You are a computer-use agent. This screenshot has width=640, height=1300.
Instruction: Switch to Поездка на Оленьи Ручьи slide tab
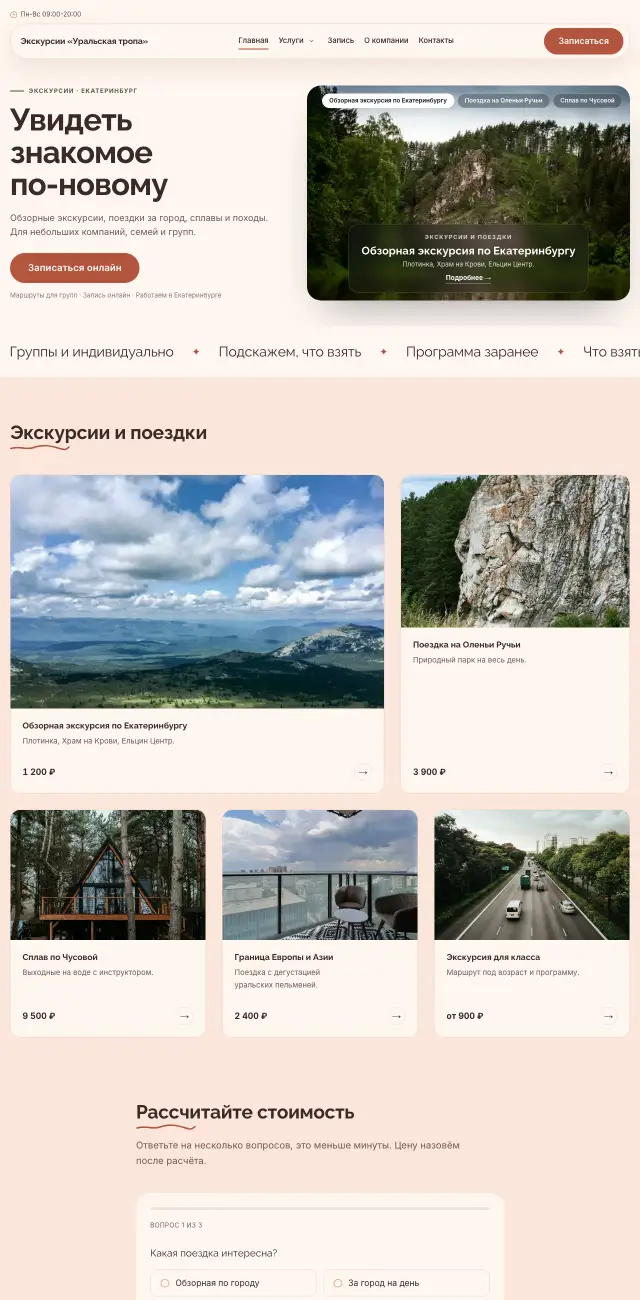pos(503,101)
